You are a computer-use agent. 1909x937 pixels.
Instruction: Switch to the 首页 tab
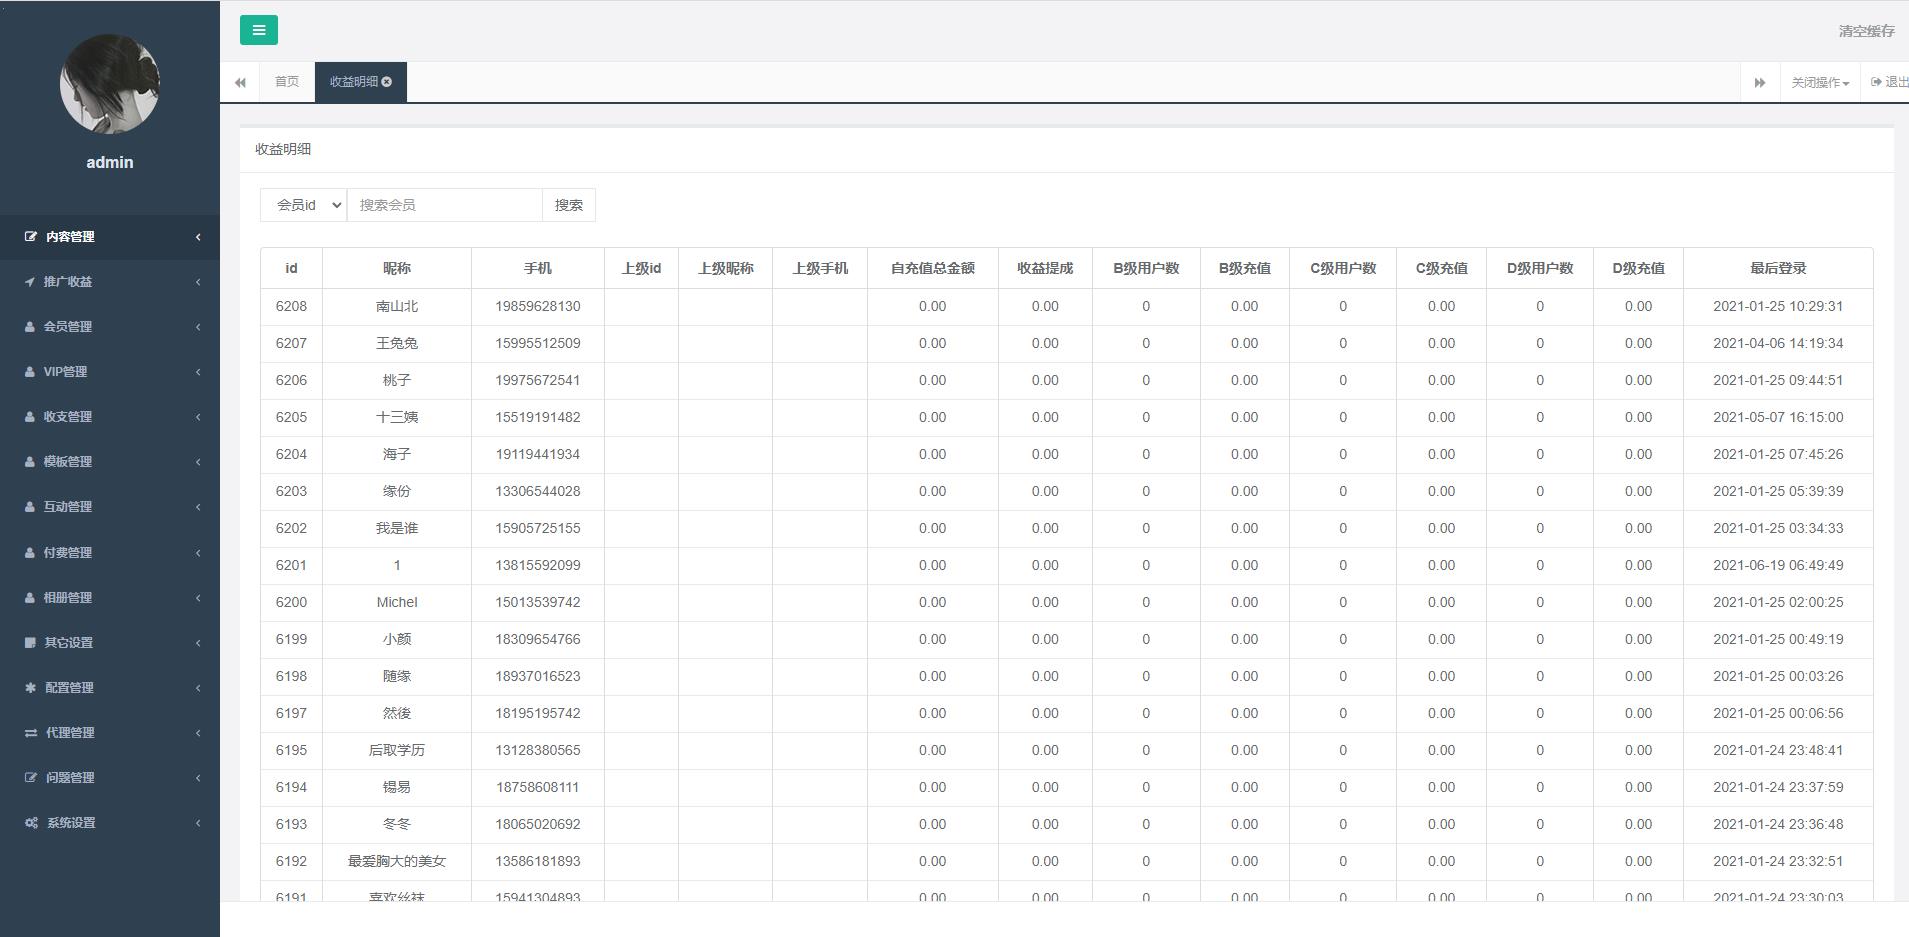287,82
